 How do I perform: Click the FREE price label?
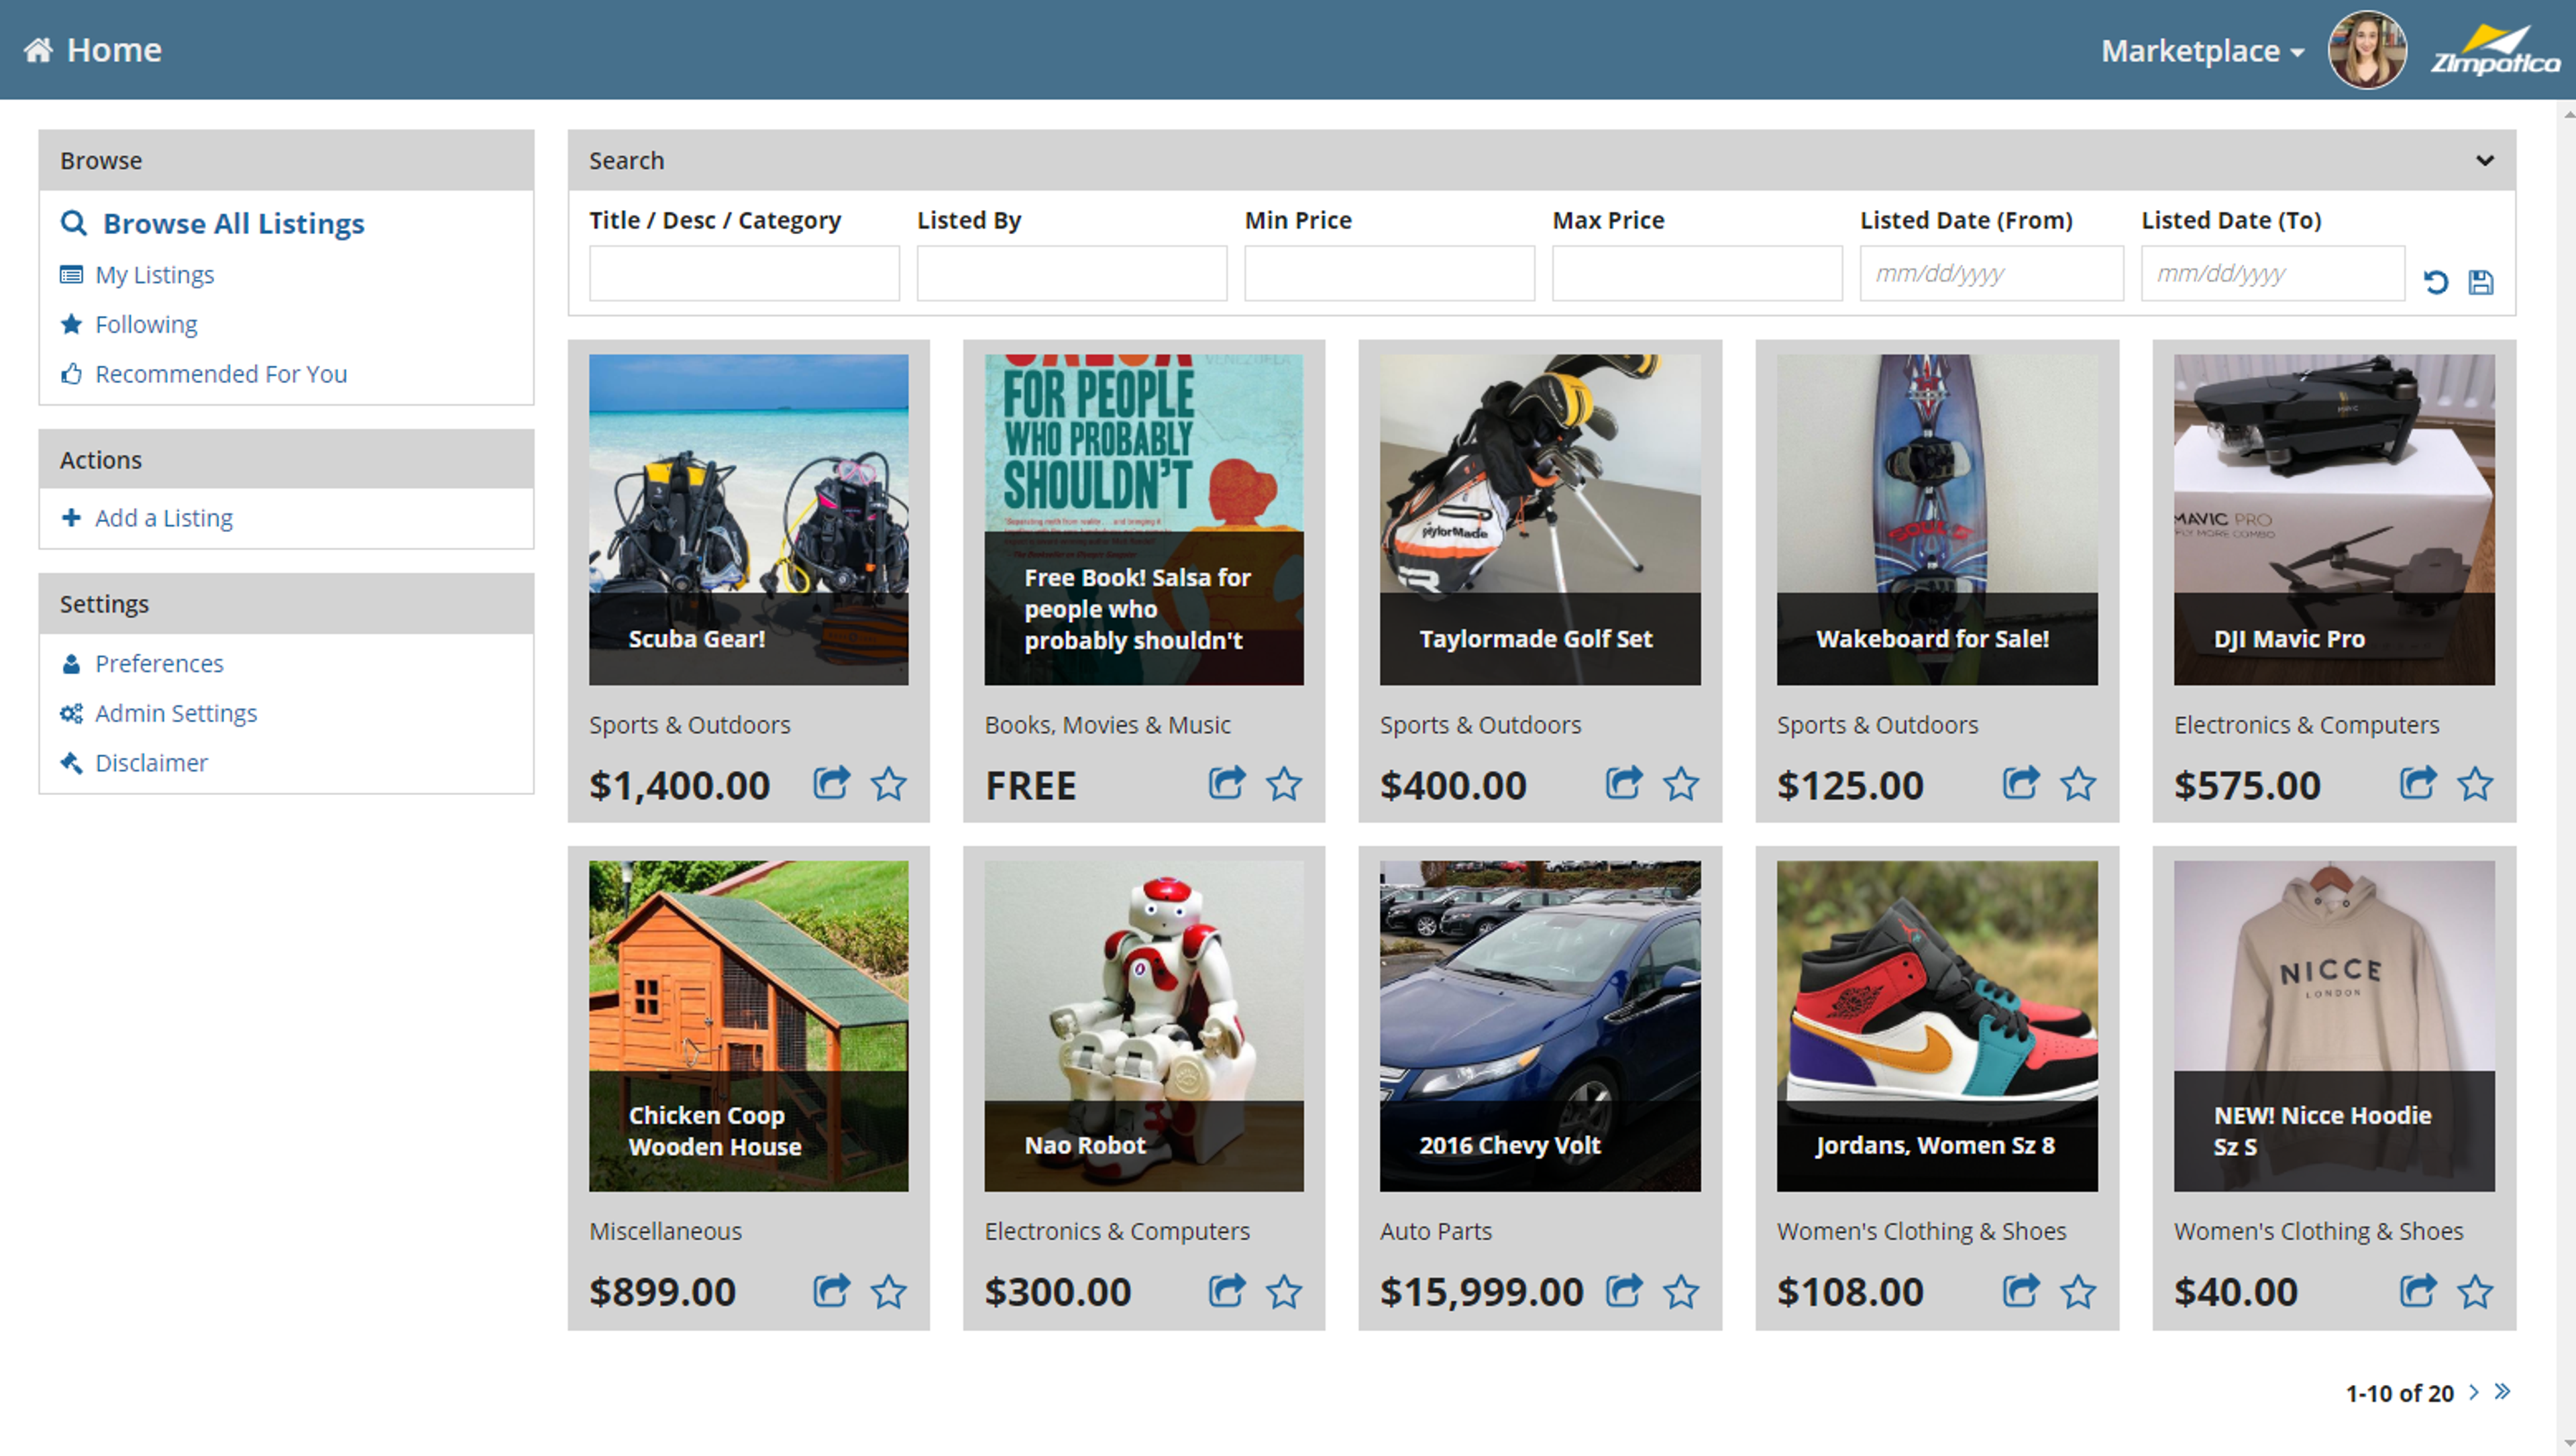pyautogui.click(x=1030, y=785)
